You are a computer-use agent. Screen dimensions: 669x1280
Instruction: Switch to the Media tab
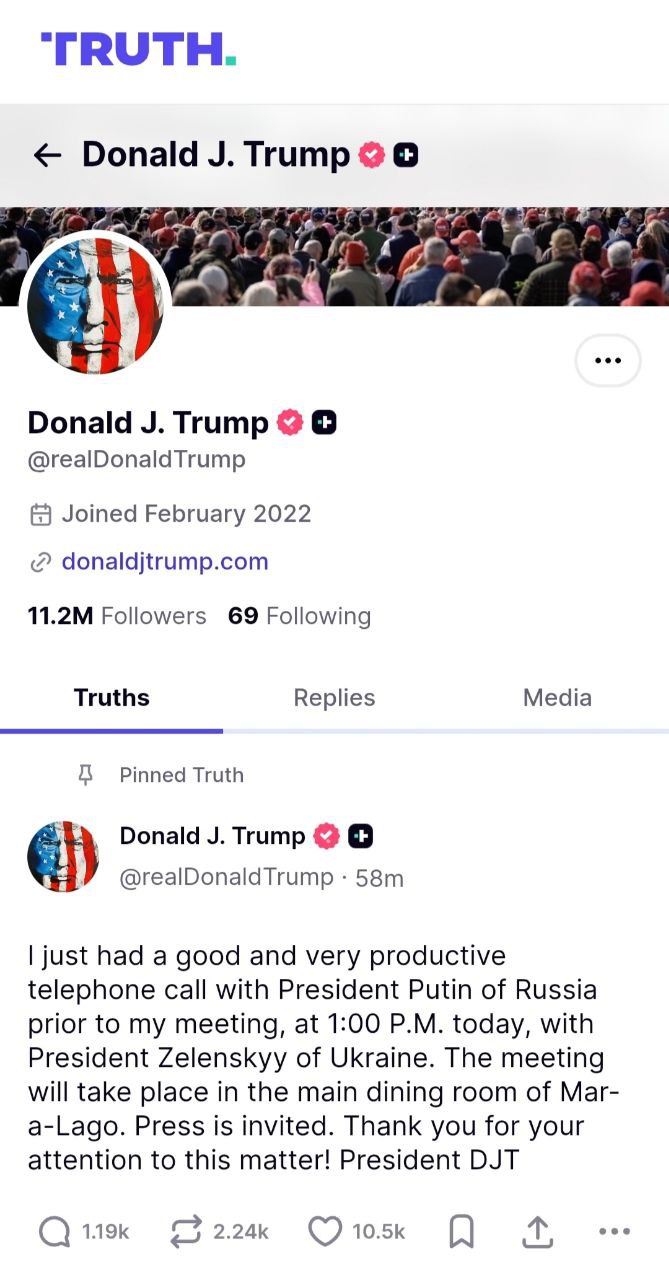click(557, 698)
